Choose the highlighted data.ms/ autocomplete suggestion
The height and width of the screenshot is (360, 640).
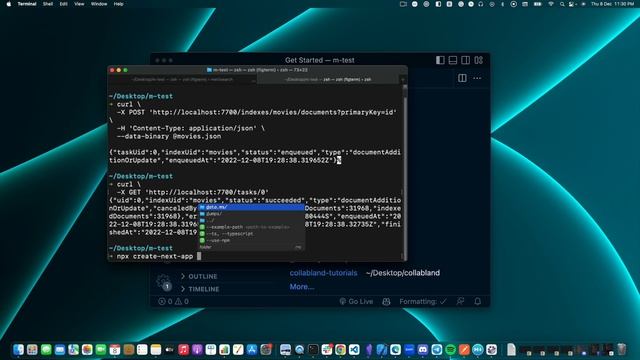point(251,207)
